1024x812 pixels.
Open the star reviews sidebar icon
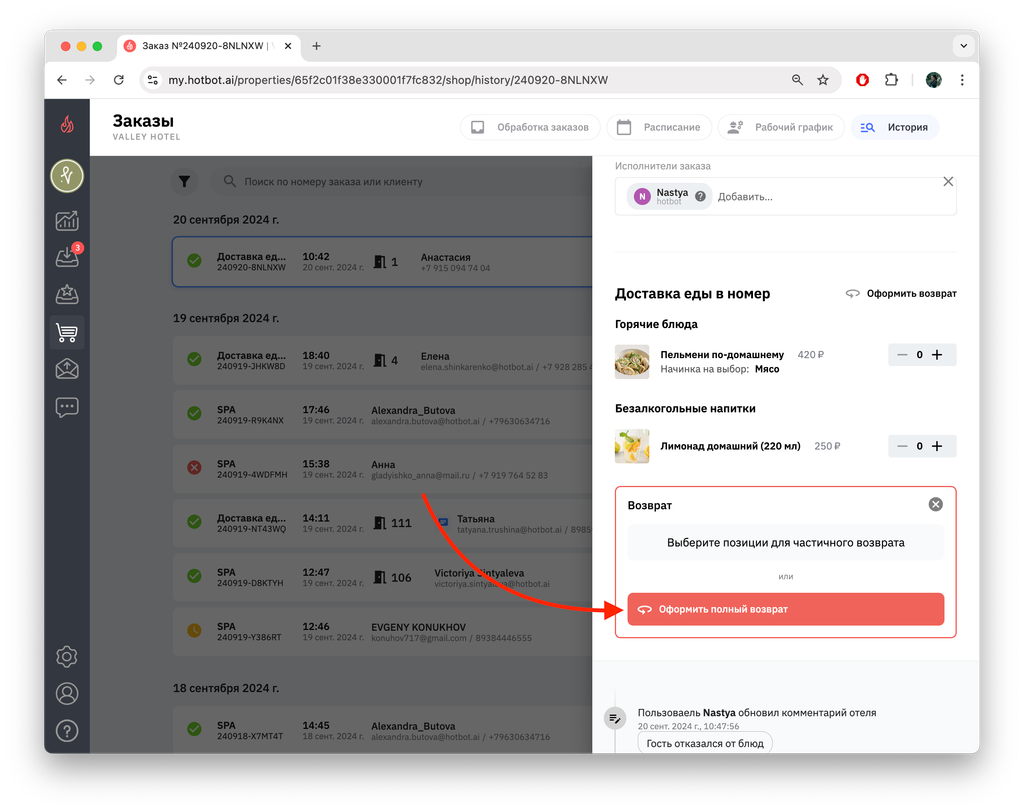coord(67,295)
